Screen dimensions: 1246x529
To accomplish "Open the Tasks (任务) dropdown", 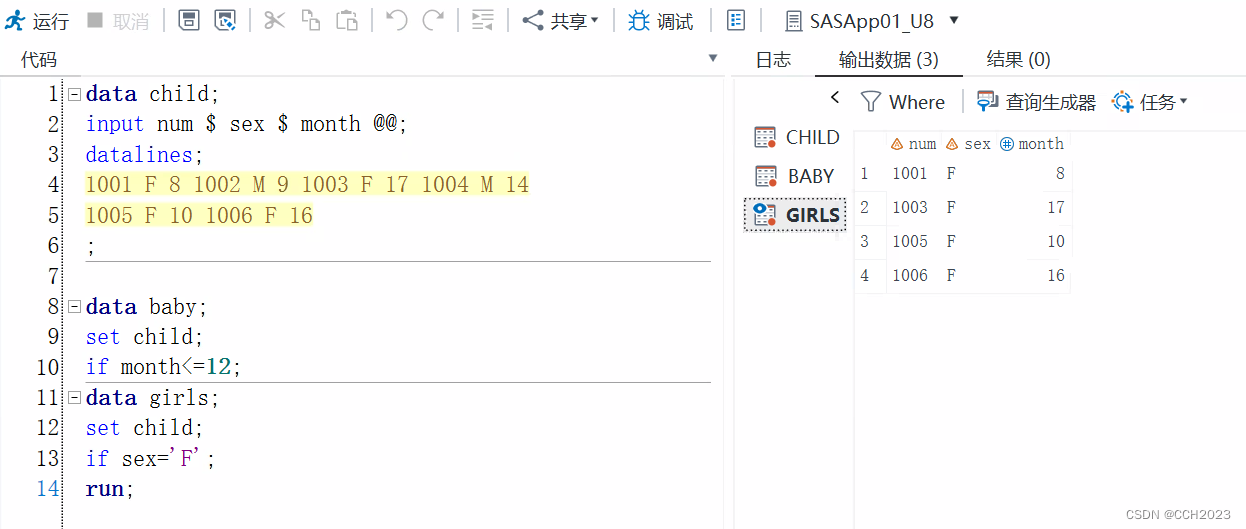I will (x=1150, y=102).
